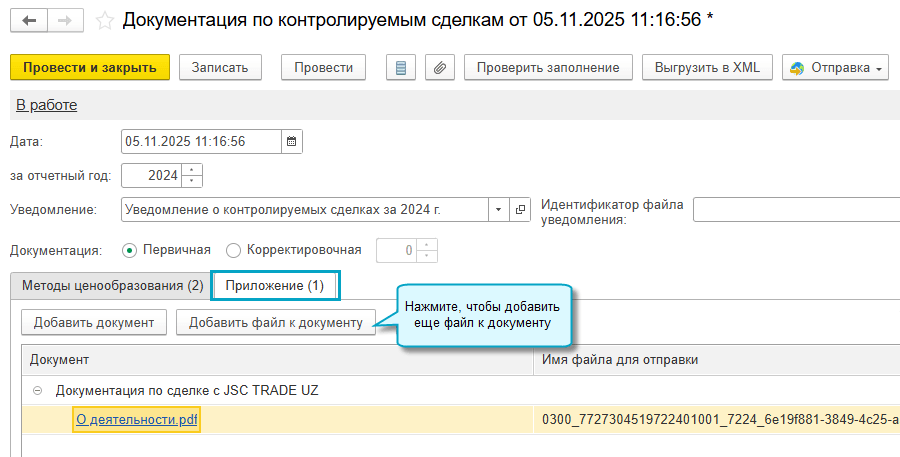Open the linked Уведомление form icon

click(x=520, y=210)
